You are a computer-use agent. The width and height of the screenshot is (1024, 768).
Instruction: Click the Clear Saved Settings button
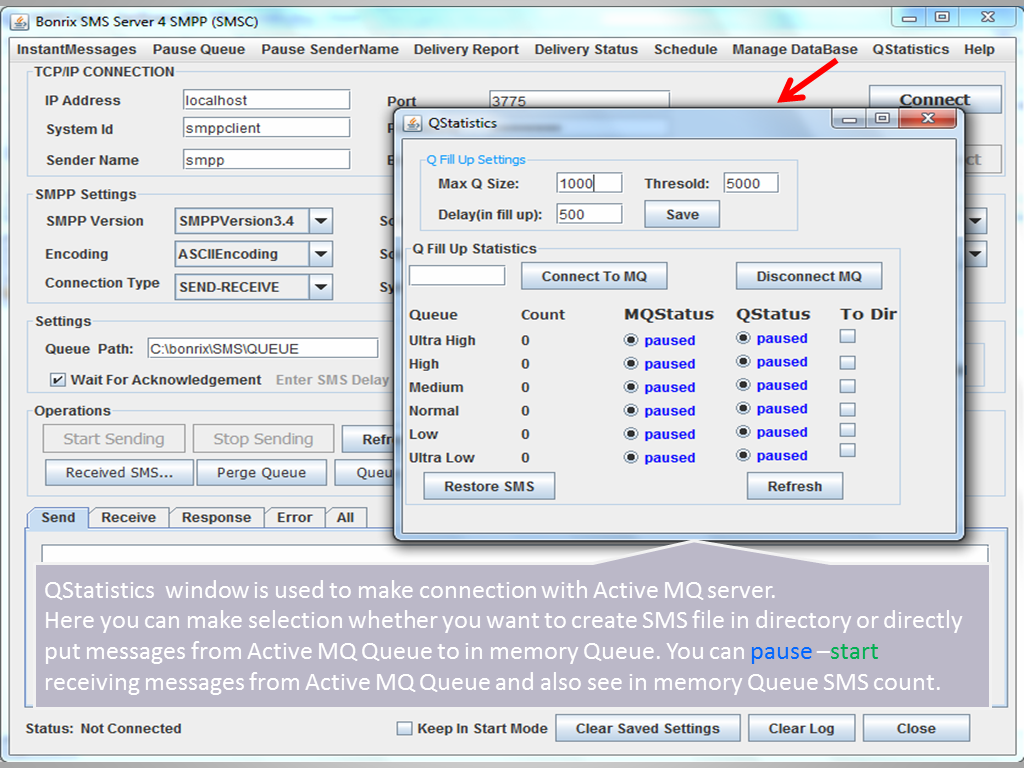pos(648,728)
